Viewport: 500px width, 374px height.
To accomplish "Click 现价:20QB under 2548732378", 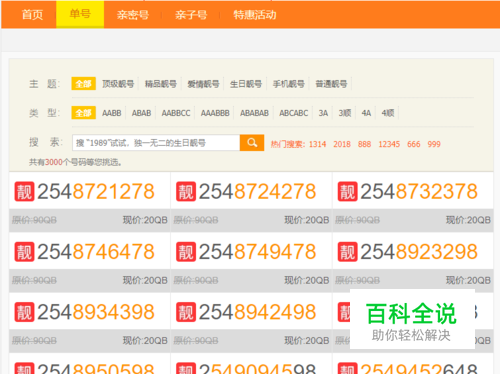I will point(468,220).
